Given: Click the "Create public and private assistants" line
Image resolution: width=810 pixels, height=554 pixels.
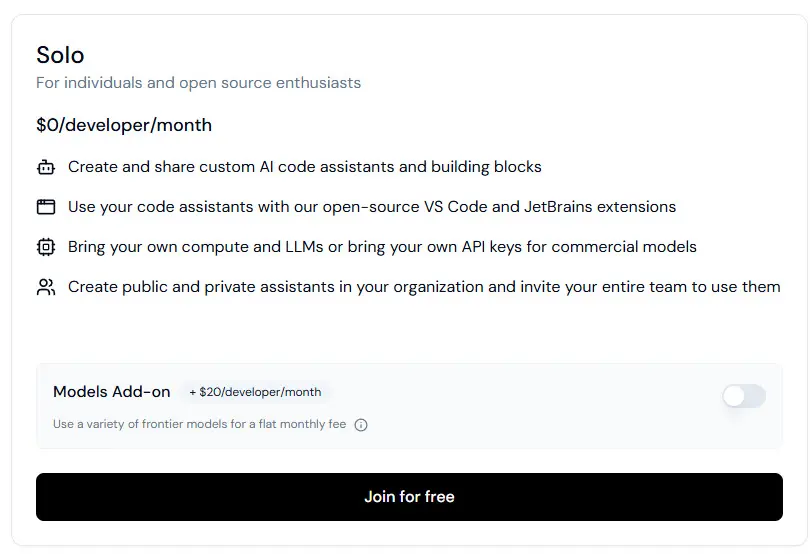Looking at the screenshot, I should click(423, 287).
